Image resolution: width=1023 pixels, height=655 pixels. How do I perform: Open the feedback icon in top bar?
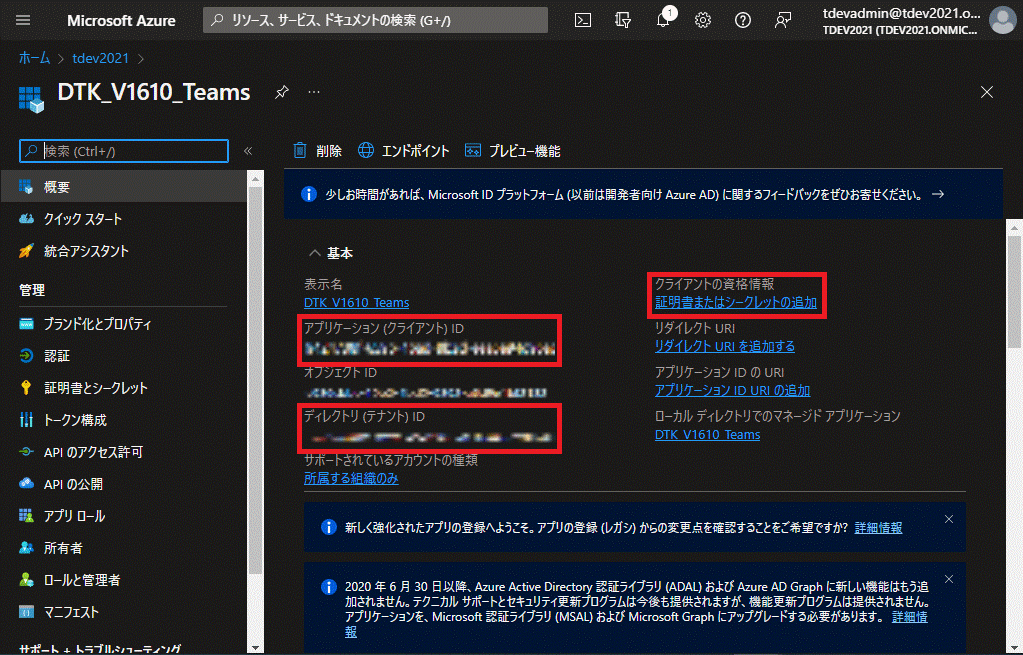(782, 20)
